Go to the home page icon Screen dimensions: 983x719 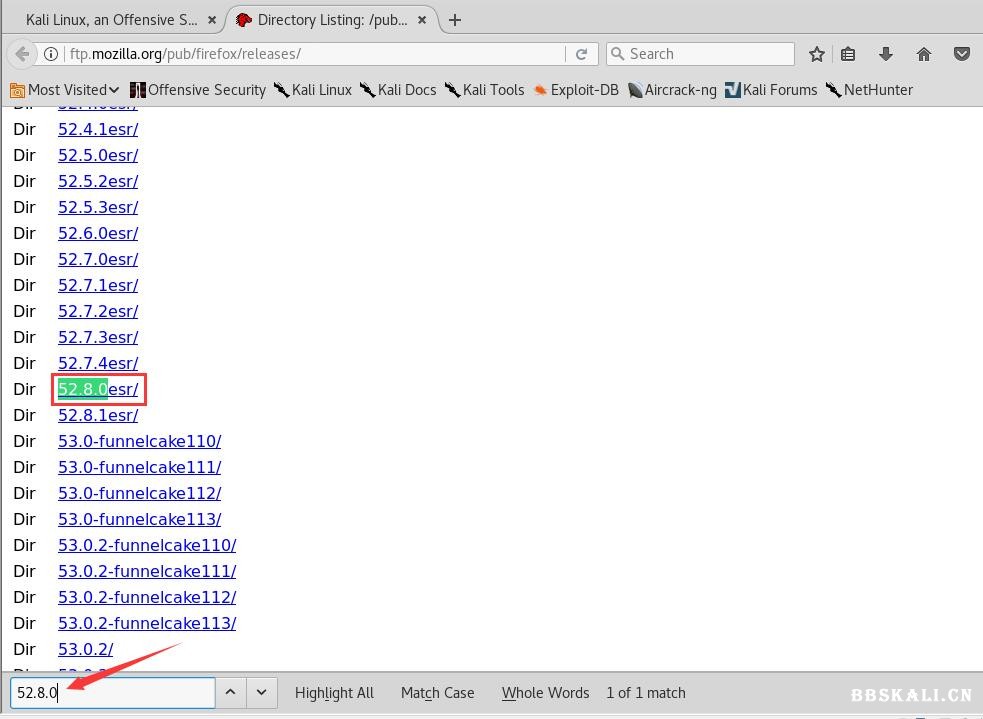click(x=924, y=54)
